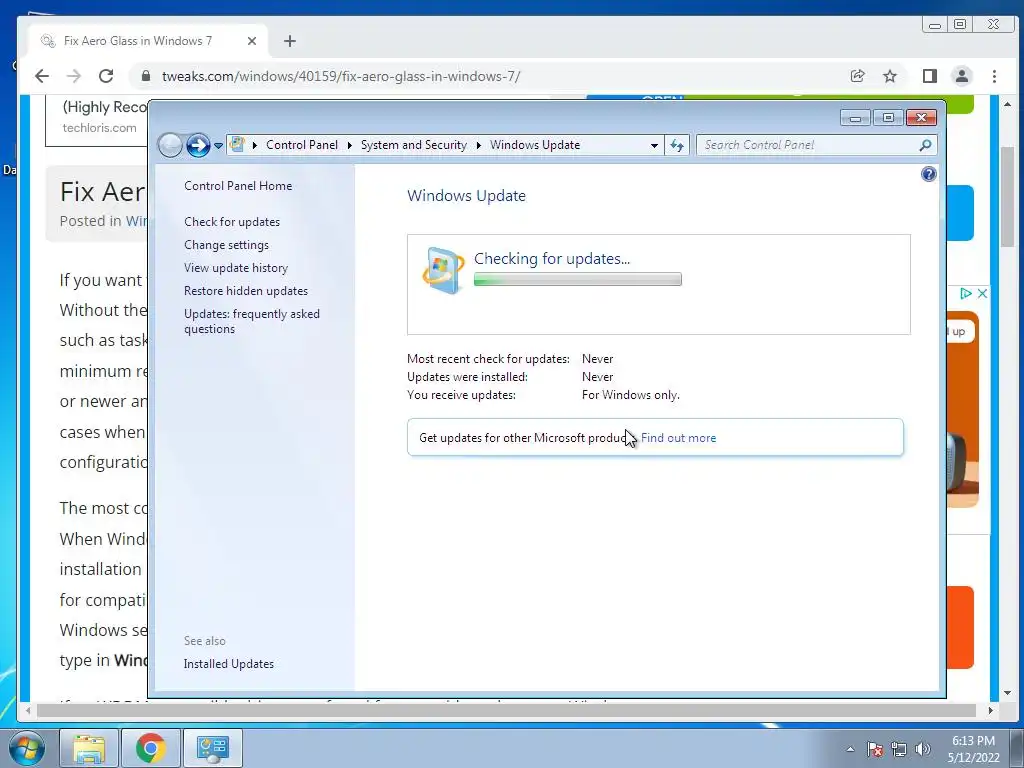Open Installed Updates link

tap(229, 664)
